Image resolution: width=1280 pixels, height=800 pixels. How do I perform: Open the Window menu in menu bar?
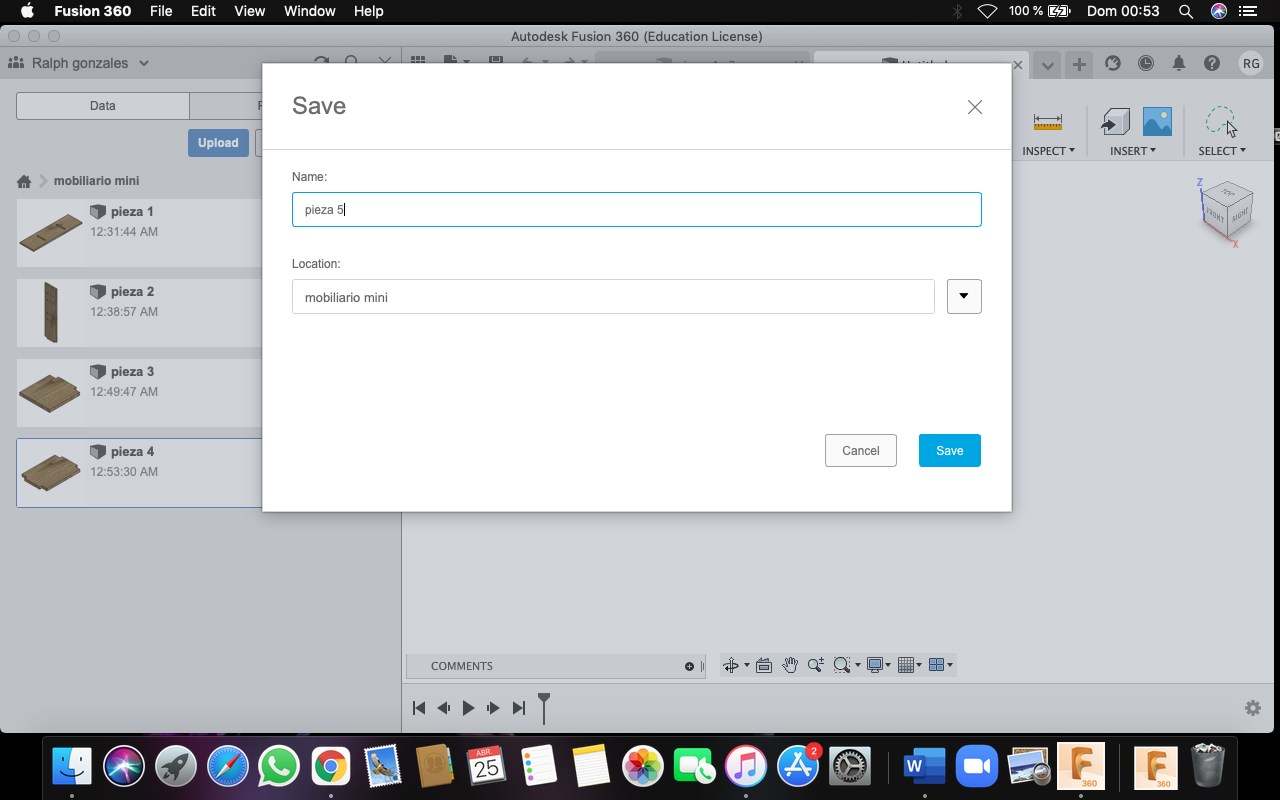pos(310,11)
